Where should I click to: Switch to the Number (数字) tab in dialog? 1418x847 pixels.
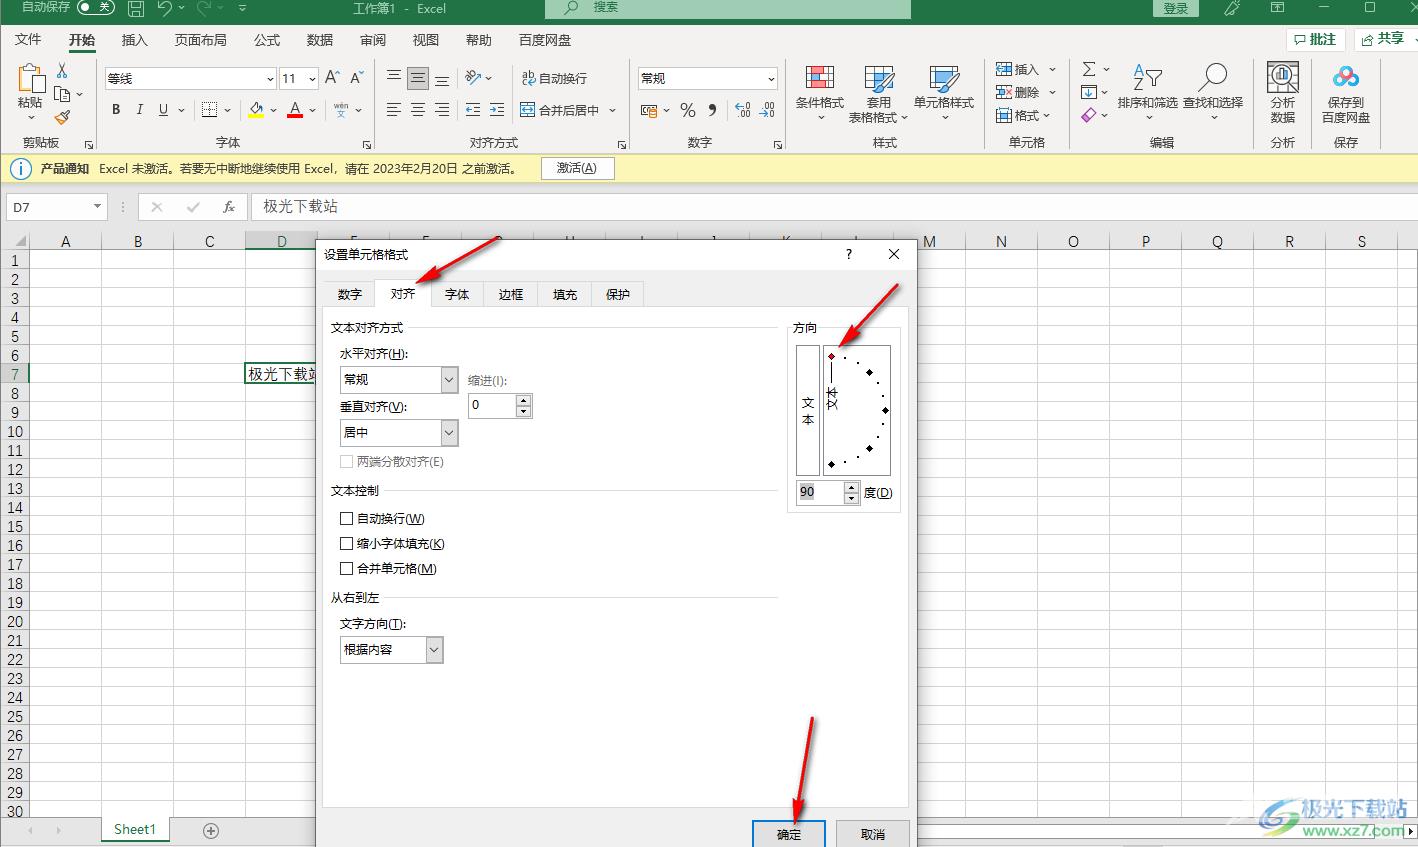point(350,294)
